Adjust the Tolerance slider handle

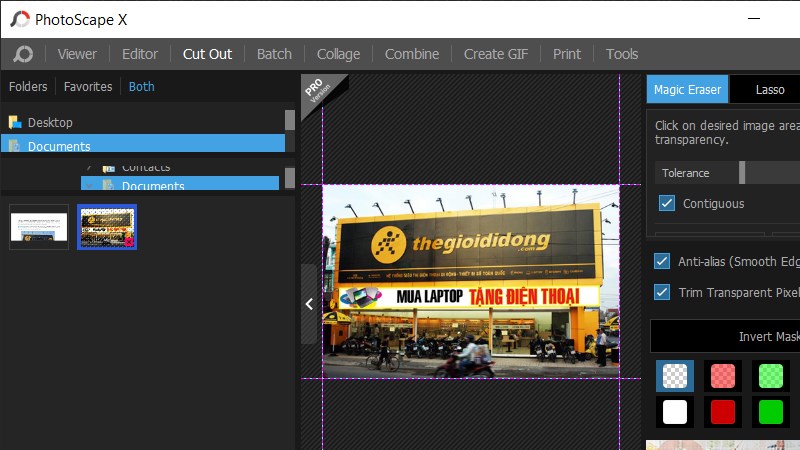point(742,173)
